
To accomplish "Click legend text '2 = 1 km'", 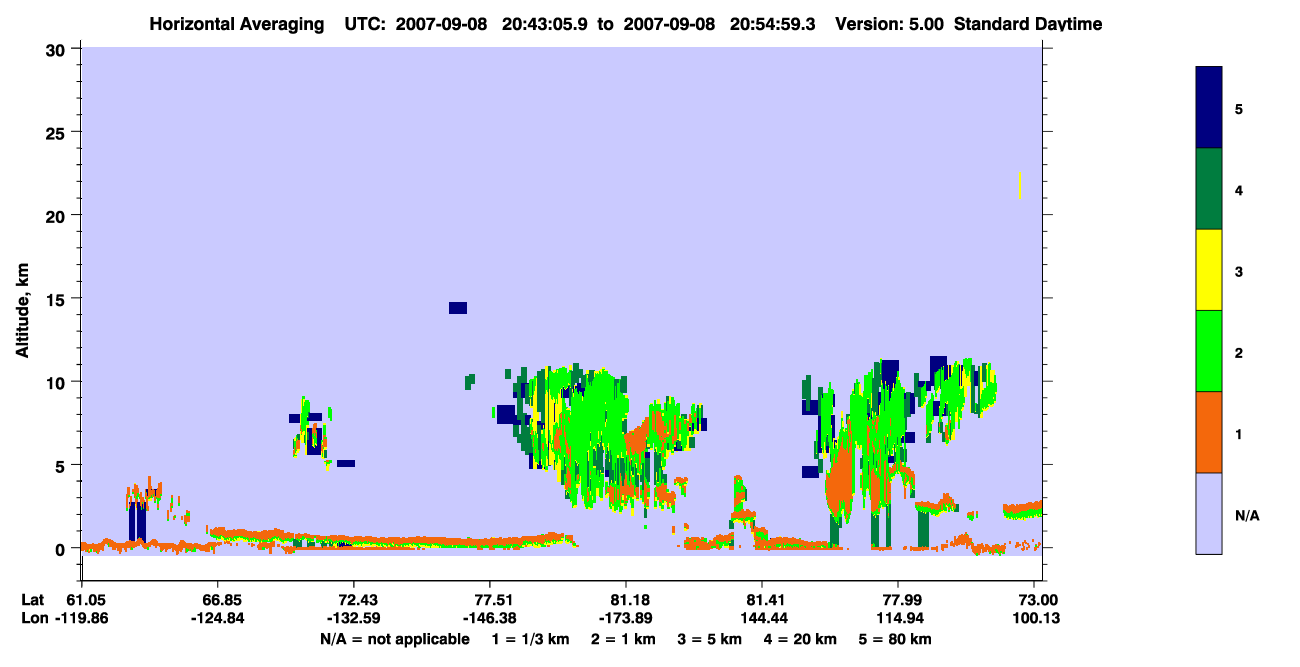I will point(622,639).
